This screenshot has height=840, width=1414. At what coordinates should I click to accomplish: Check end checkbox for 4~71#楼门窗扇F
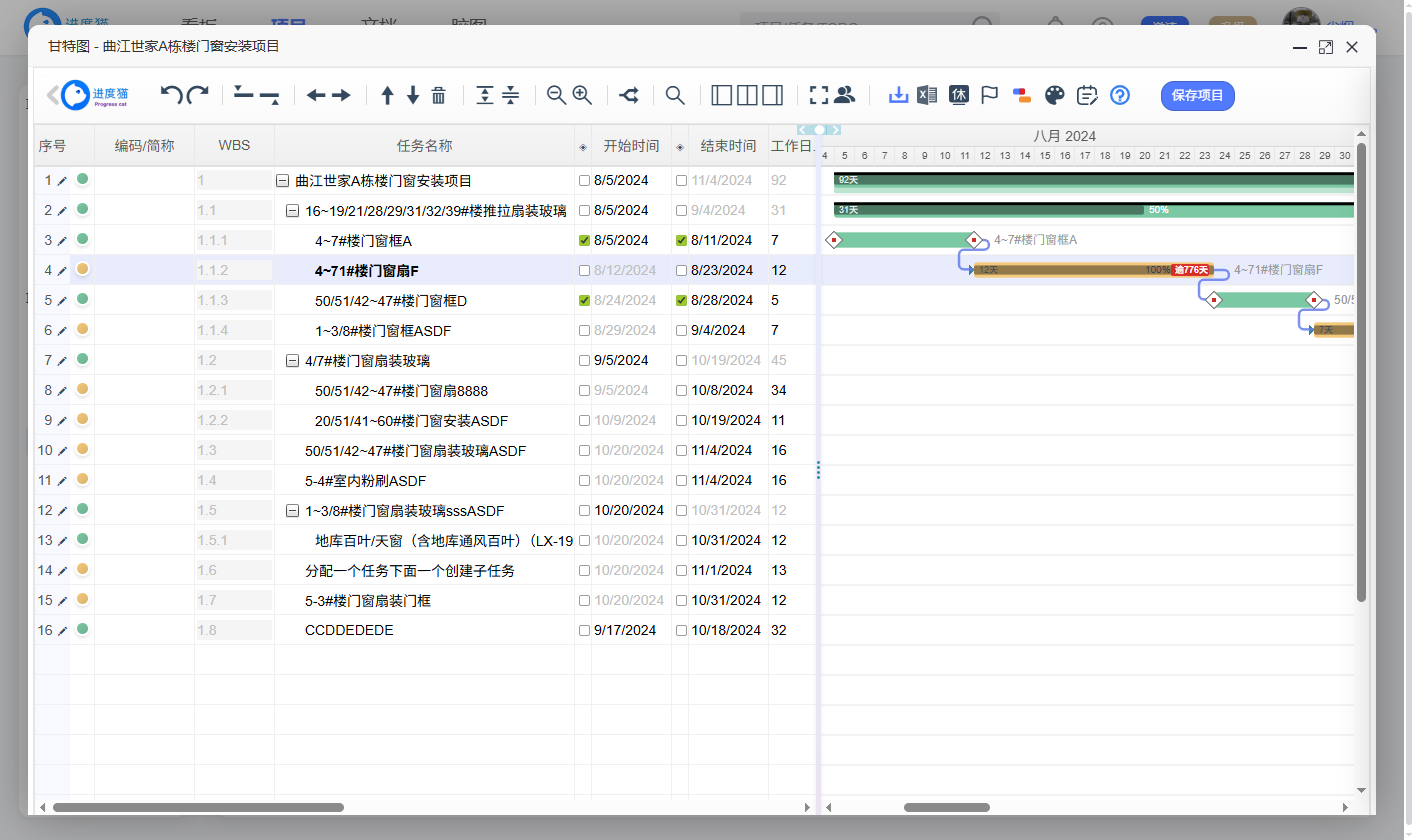click(x=681, y=271)
